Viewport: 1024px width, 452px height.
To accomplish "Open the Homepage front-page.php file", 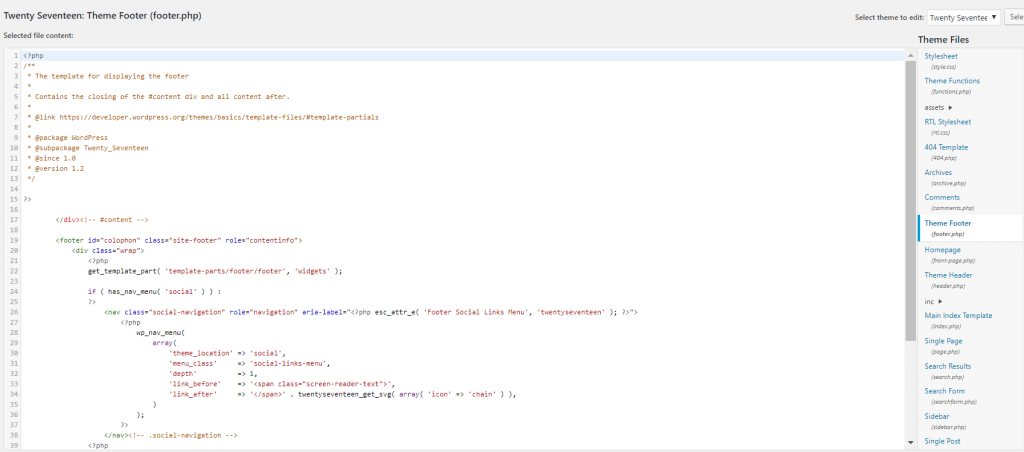I will tap(942, 250).
